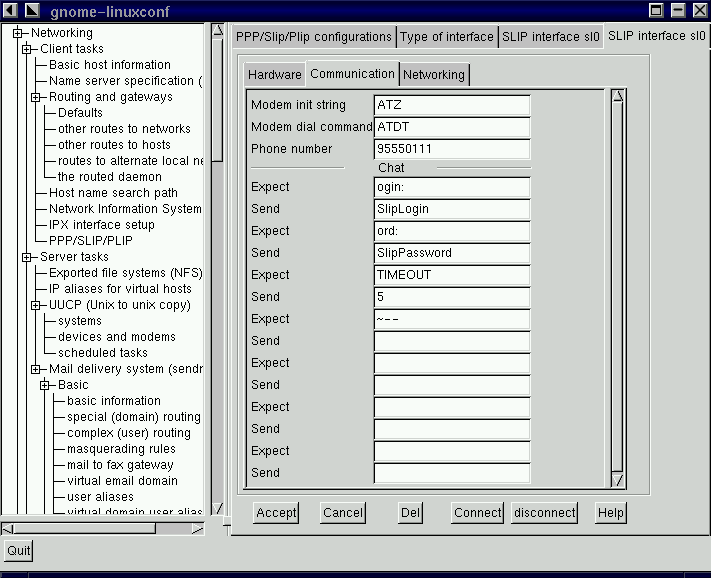Screen dimensions: 711x578
Task: Collapse the Networking tree node
Action: (18, 33)
